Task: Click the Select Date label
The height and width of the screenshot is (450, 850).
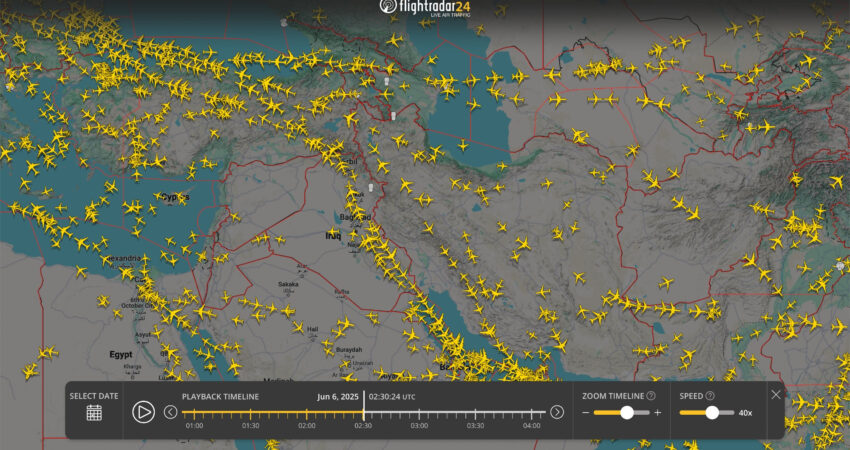Action: 94,396
